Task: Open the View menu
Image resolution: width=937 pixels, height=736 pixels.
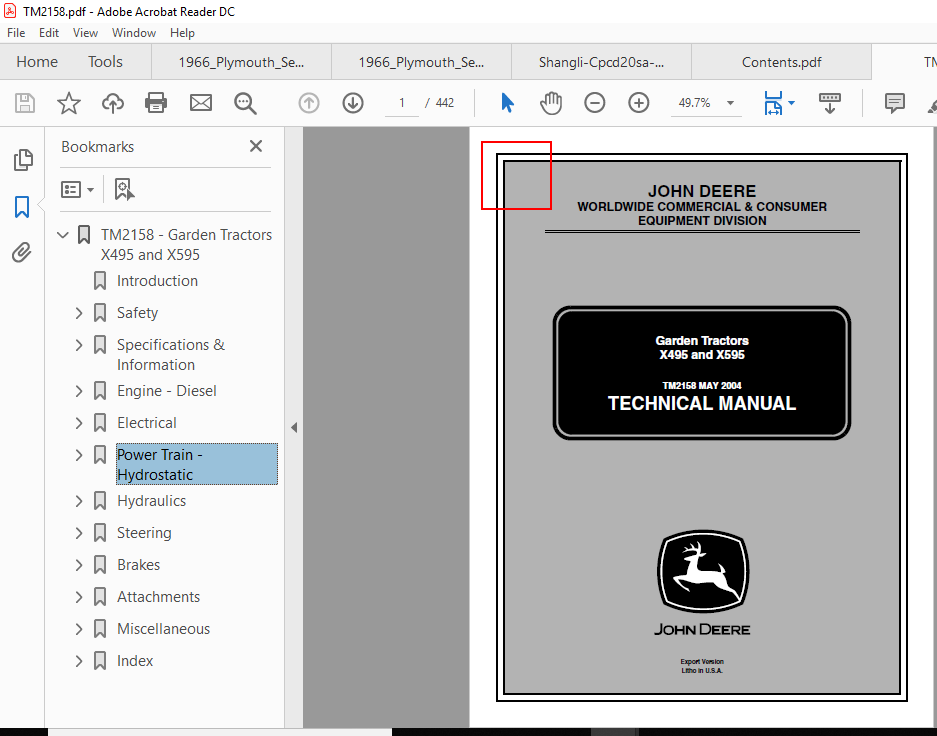Action: coord(85,33)
